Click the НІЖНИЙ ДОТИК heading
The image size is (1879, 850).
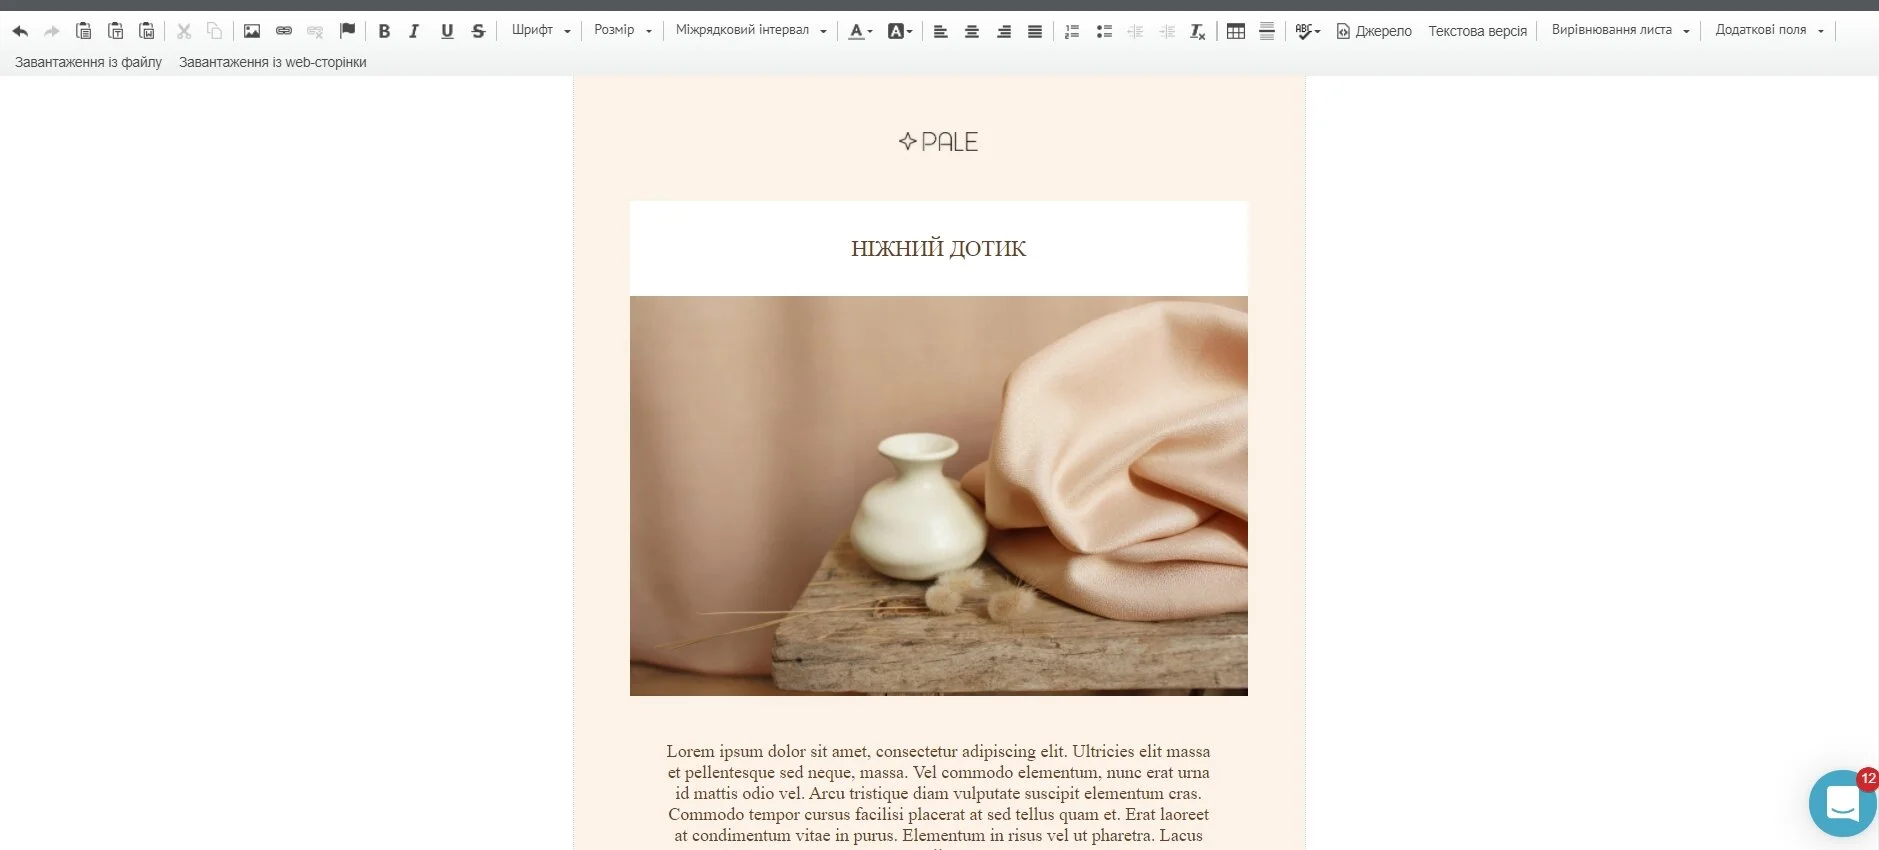[938, 248]
